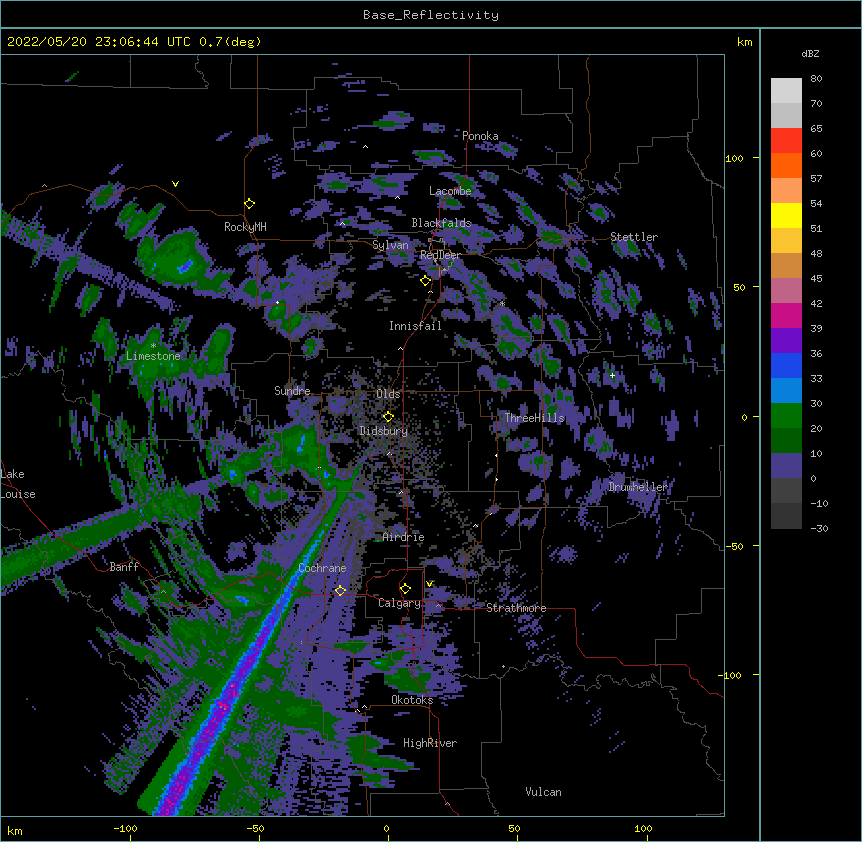This screenshot has height=842, width=862.
Task: Click the white 80 dBZ legend swatch
Action: 786,91
